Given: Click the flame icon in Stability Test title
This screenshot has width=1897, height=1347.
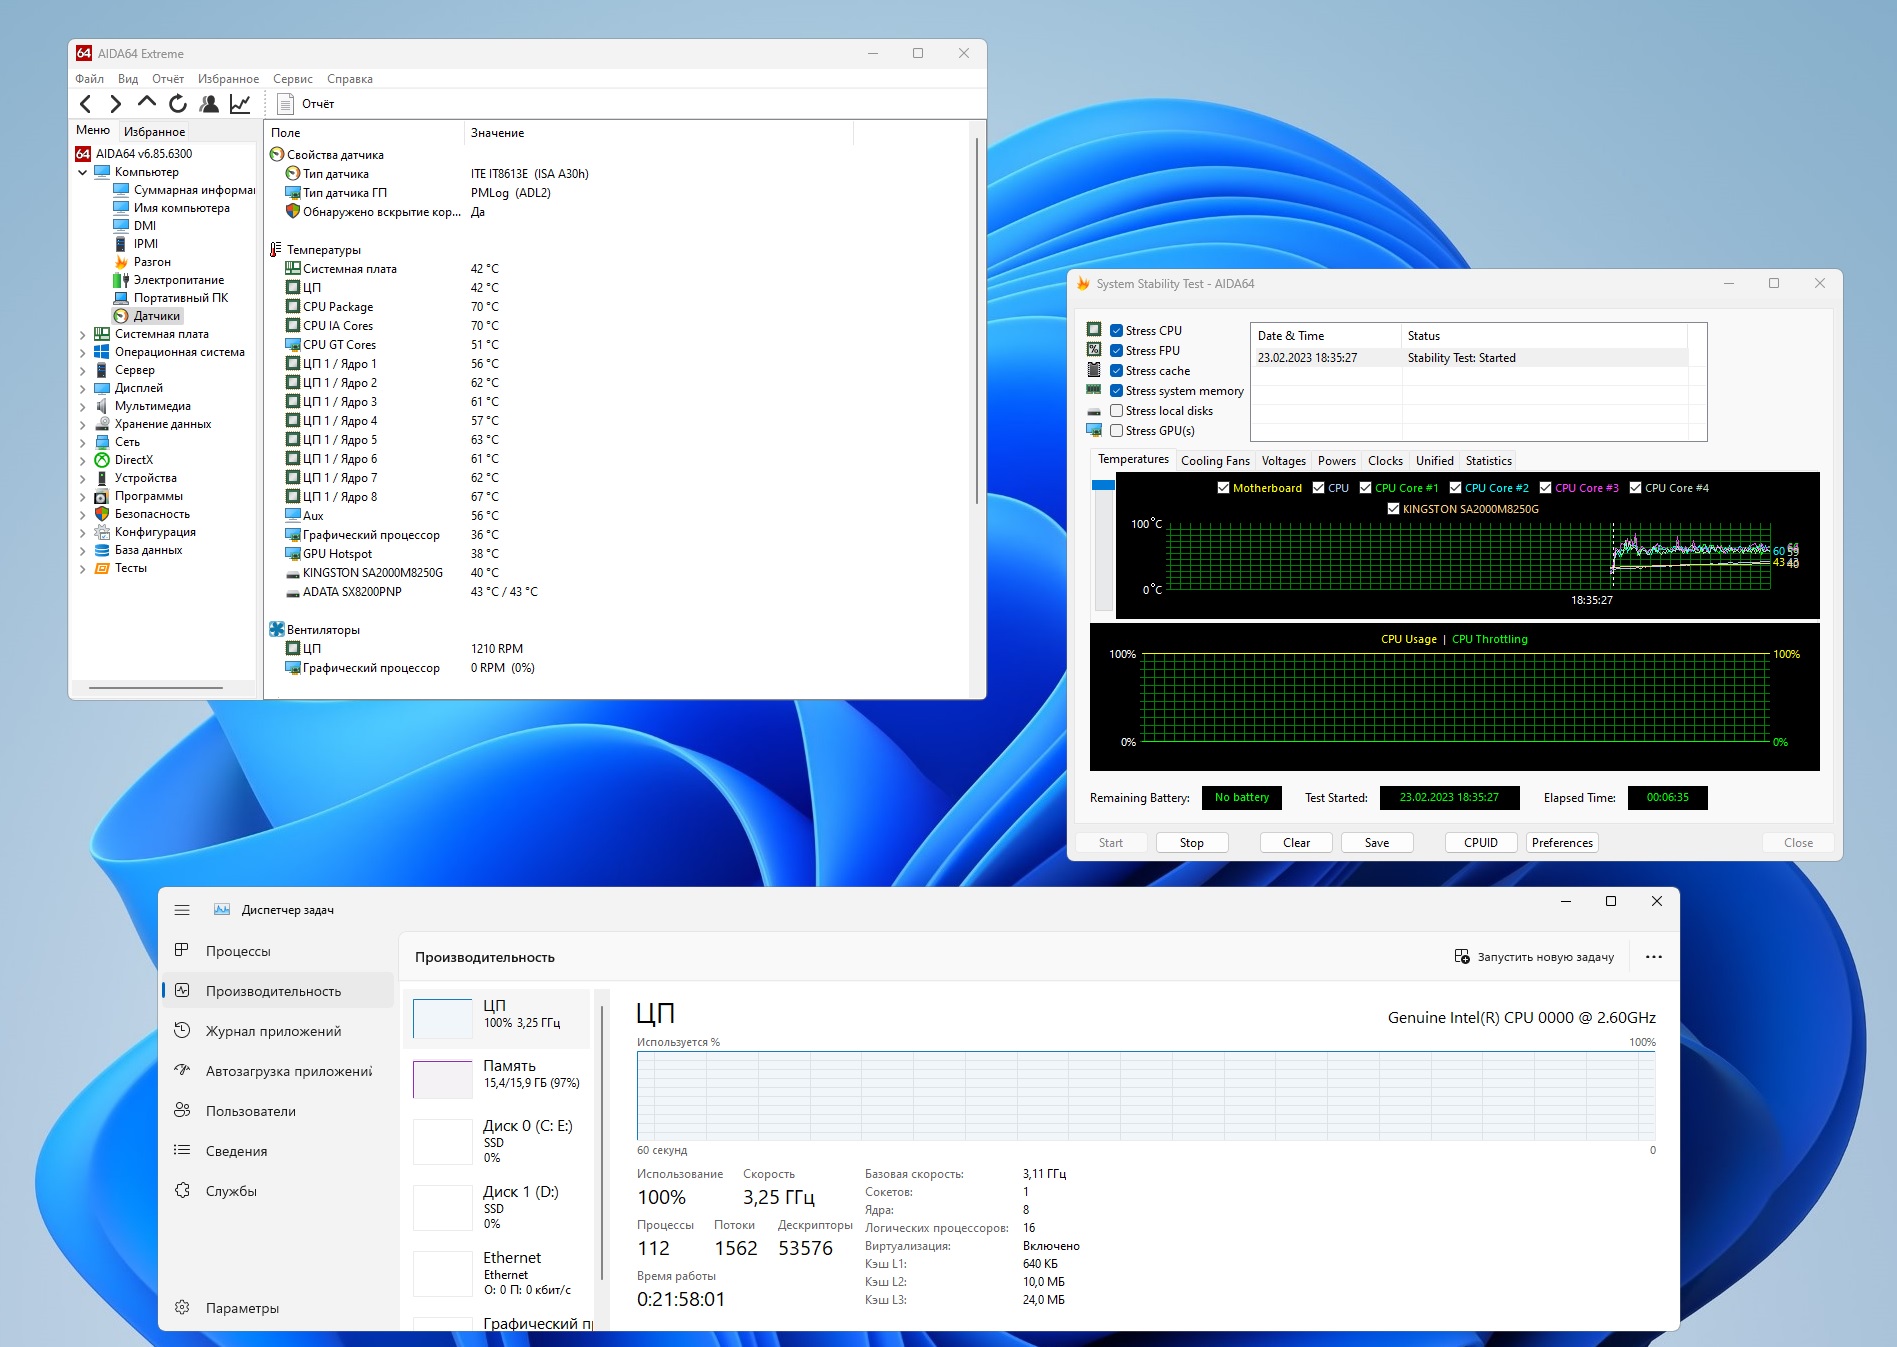Looking at the screenshot, I should [1083, 284].
